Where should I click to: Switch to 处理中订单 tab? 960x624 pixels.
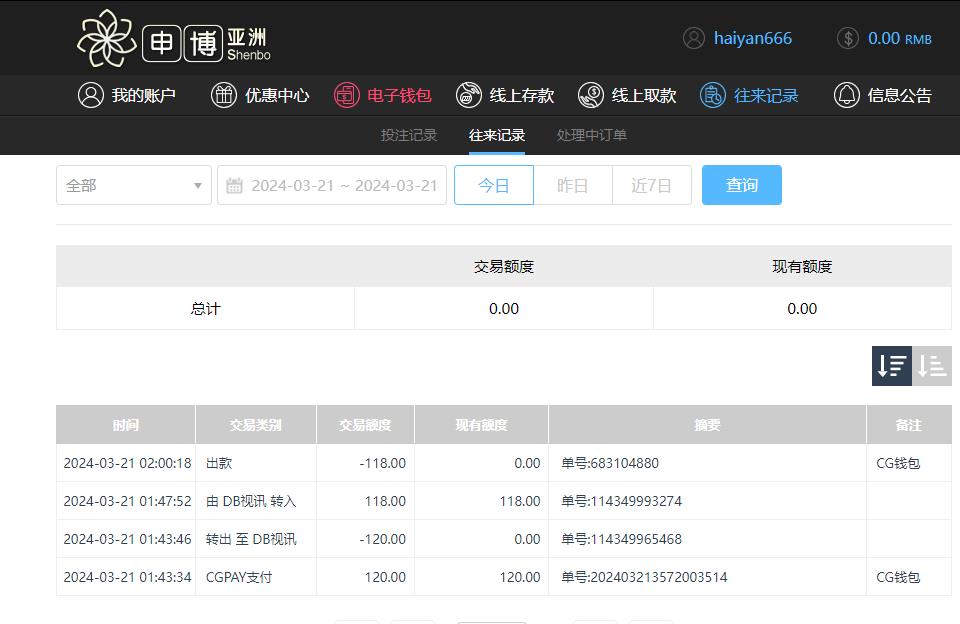pos(591,135)
